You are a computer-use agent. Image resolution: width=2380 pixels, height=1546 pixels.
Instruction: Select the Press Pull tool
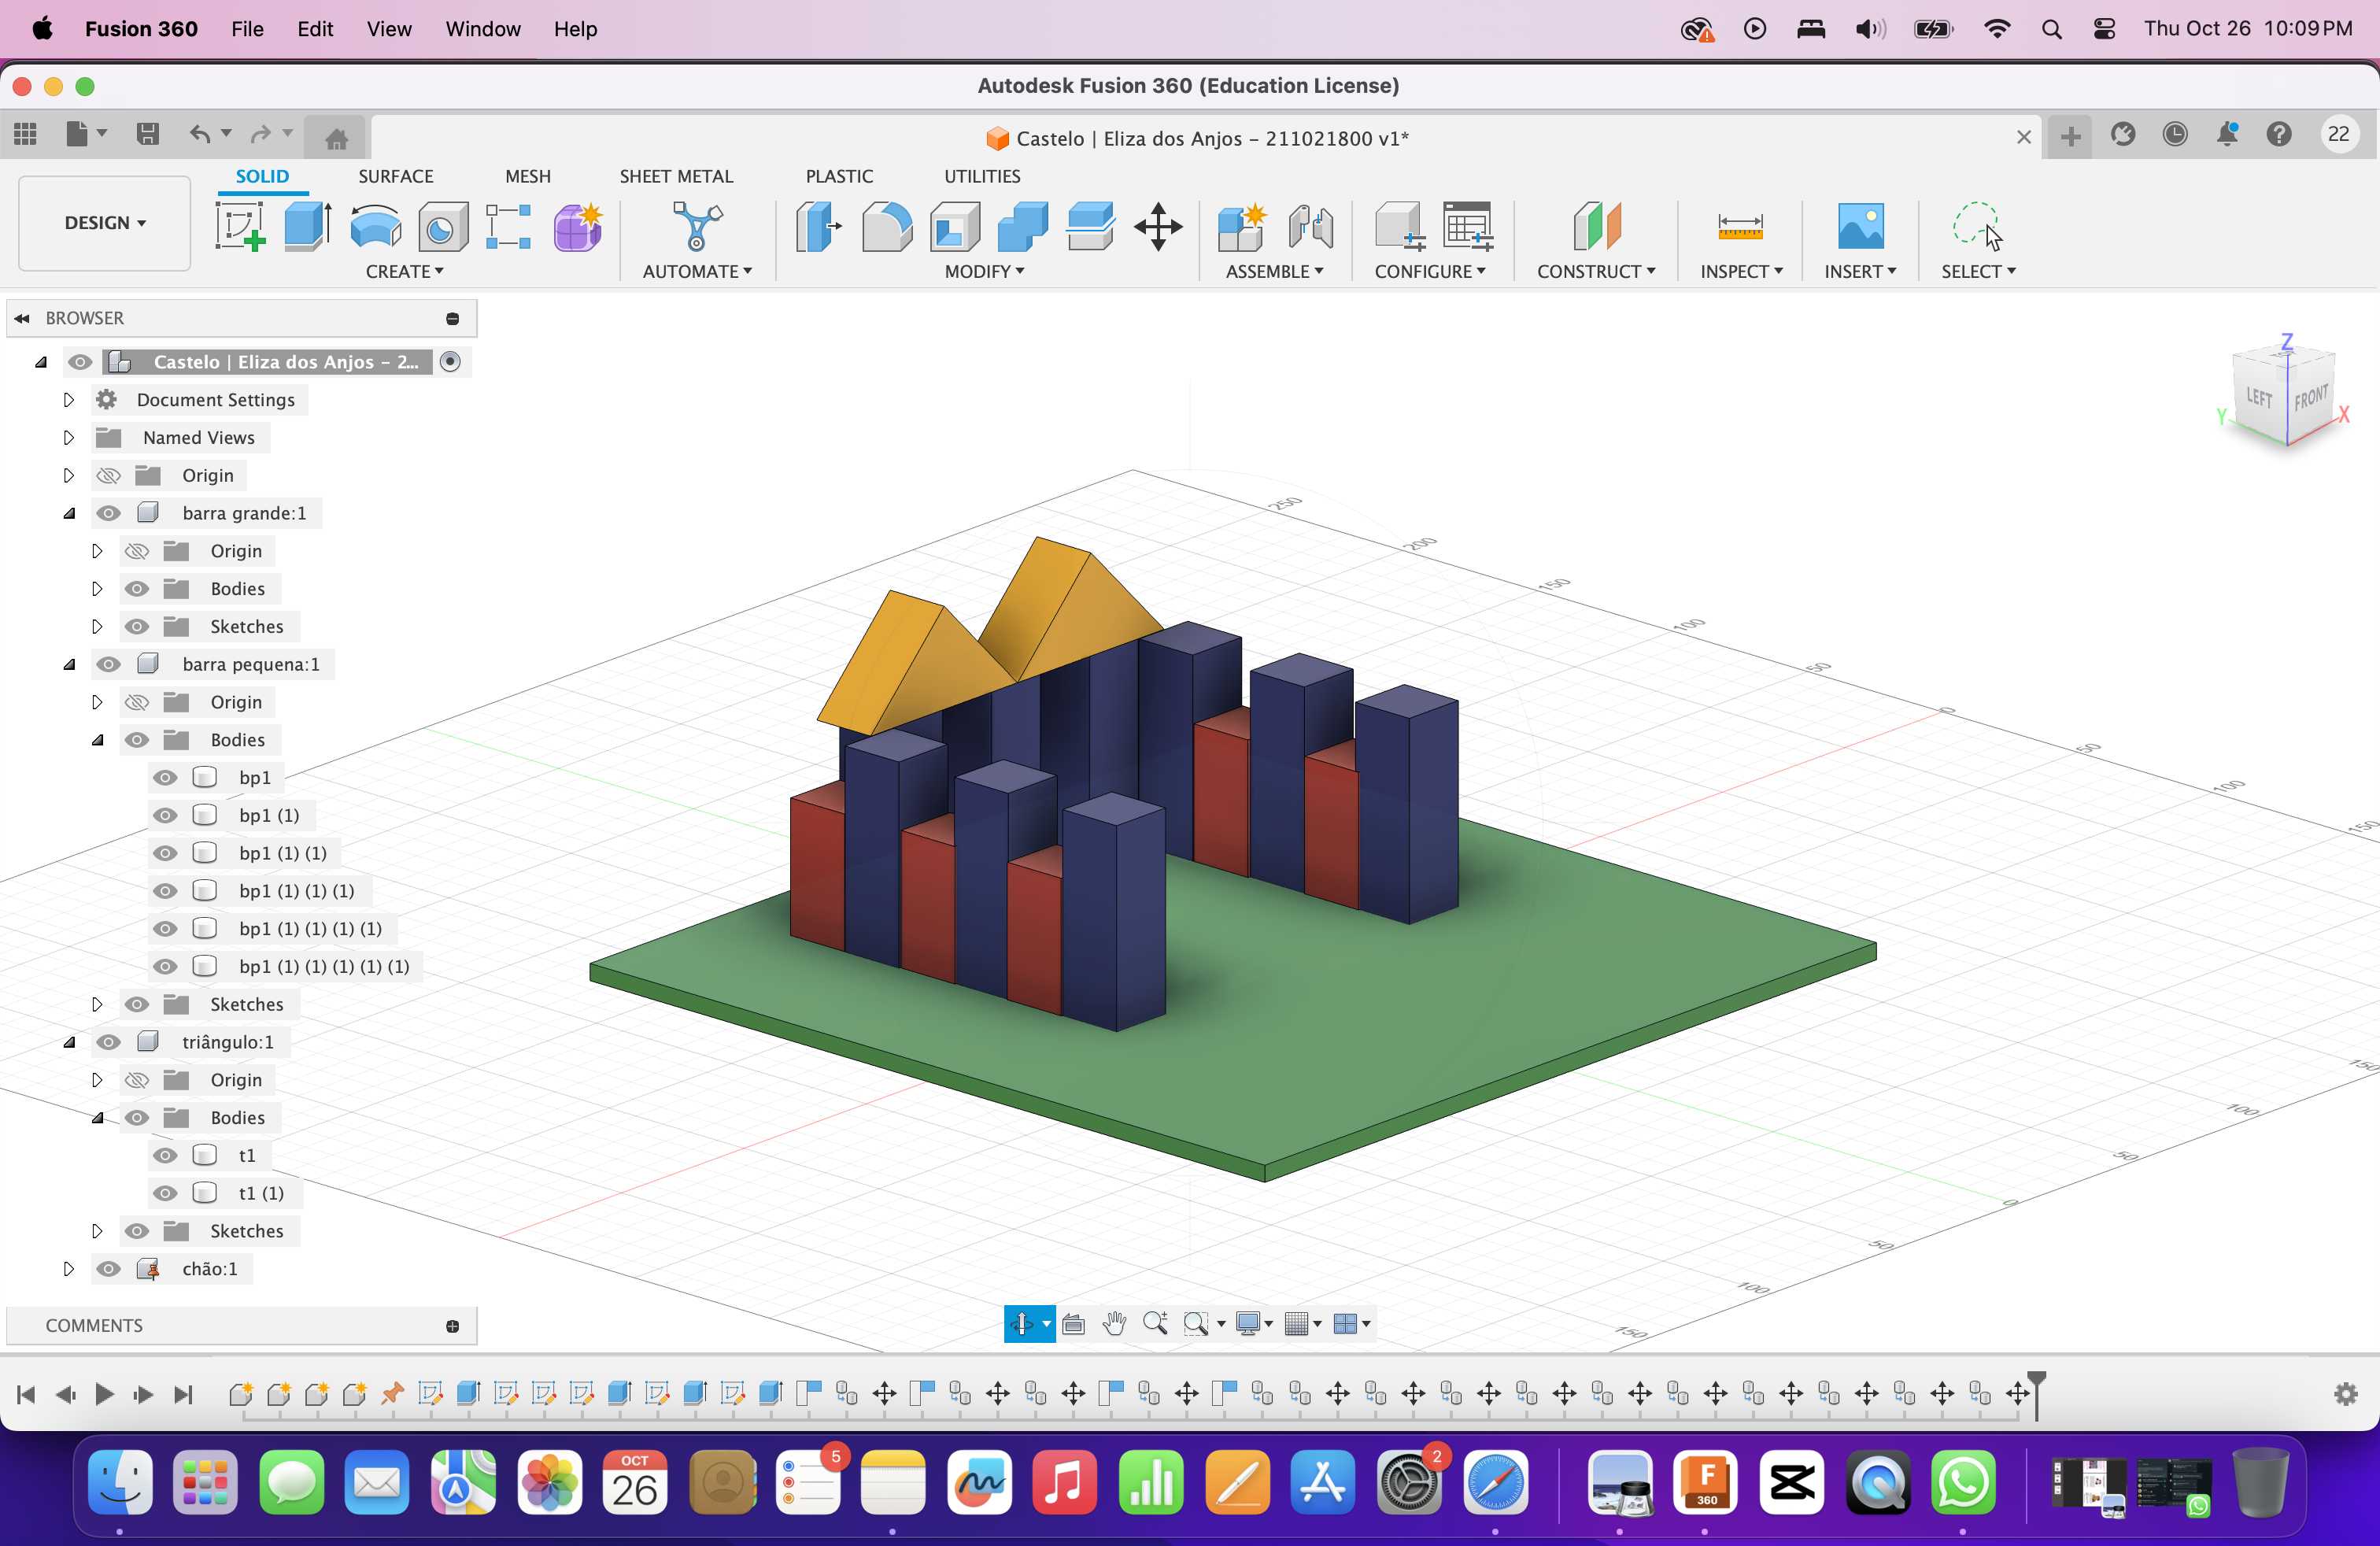coord(819,226)
